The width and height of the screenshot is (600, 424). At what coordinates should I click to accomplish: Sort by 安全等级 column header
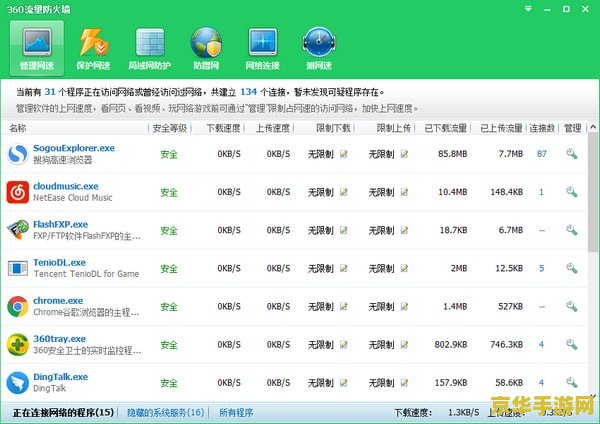pos(170,128)
